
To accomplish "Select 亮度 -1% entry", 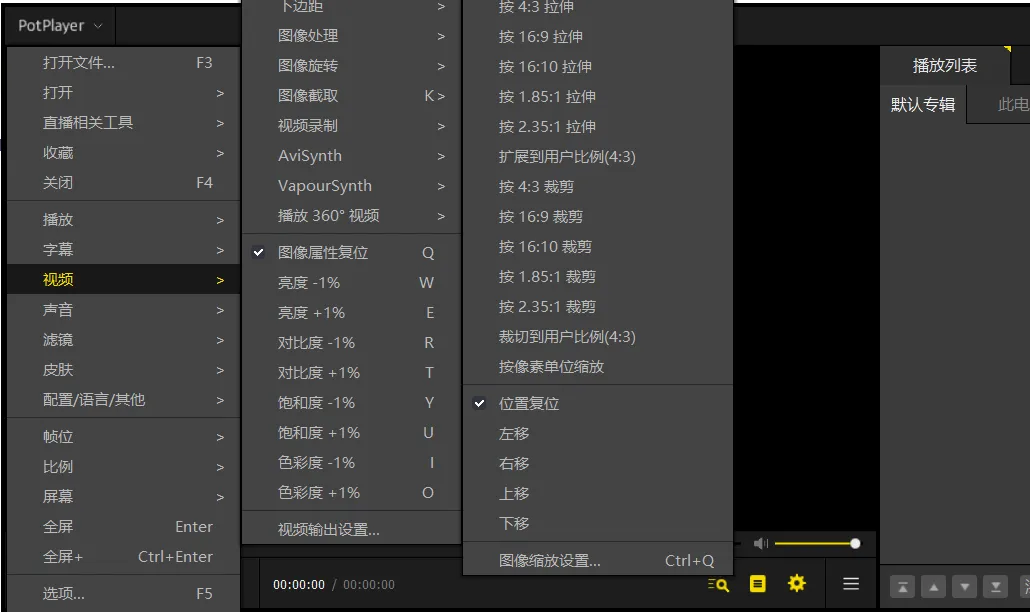I will click(x=351, y=283).
